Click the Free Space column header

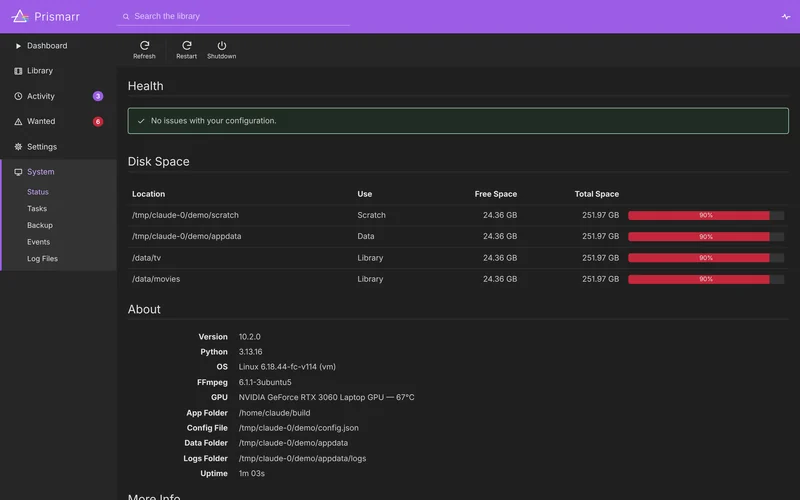[495, 194]
